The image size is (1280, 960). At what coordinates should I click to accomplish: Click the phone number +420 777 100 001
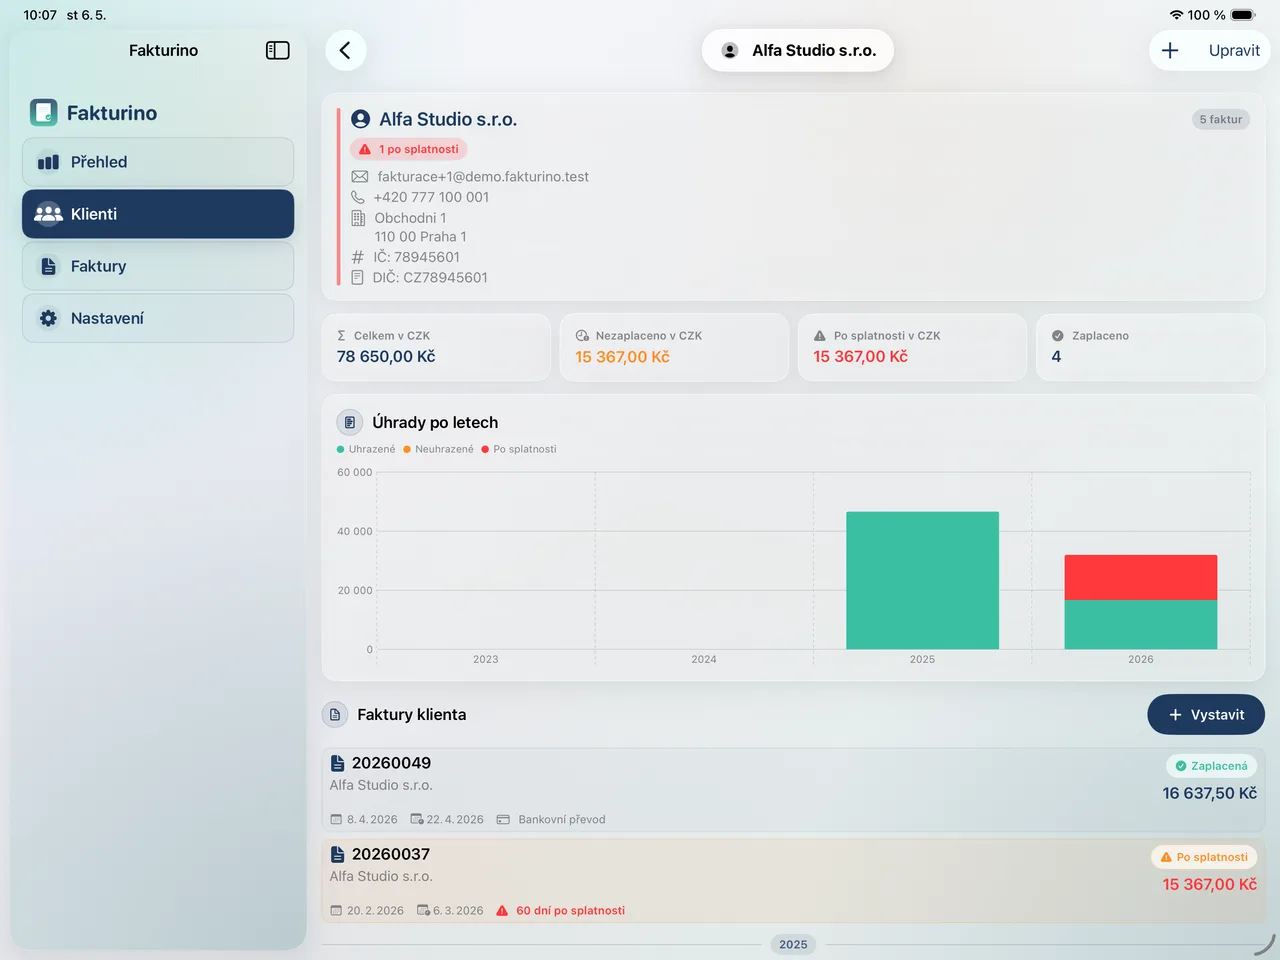click(431, 197)
